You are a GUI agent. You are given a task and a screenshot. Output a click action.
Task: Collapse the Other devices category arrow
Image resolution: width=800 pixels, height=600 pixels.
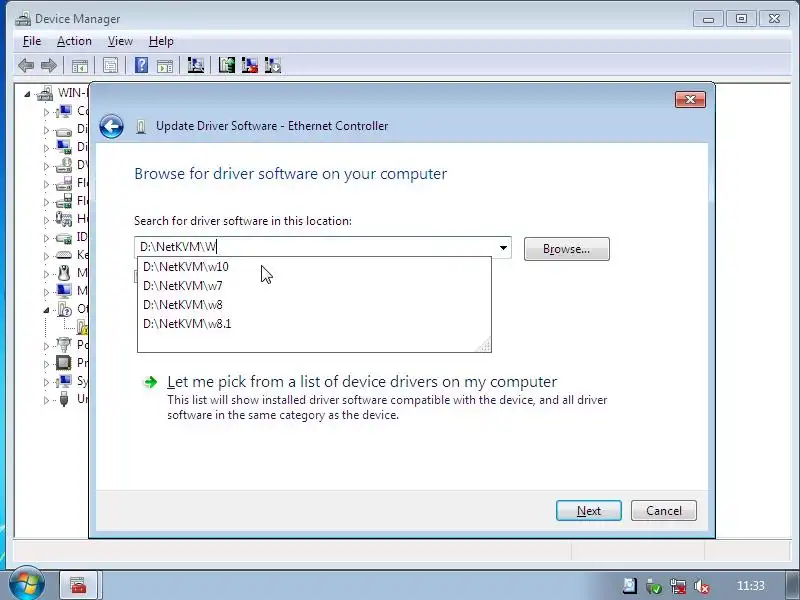tap(46, 310)
